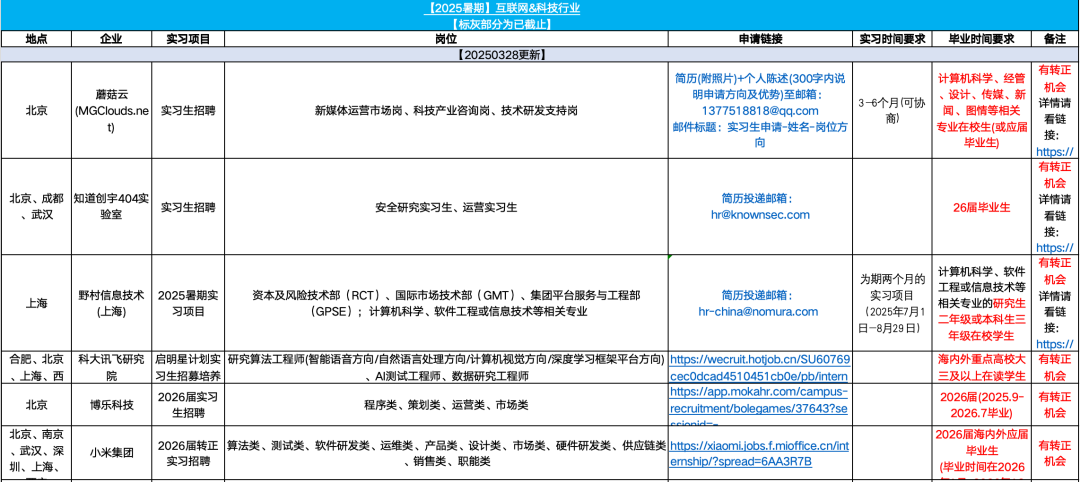Select the 资本及风险技术部（RCT） position cell
This screenshot has width=1080, height=482.
tap(446, 303)
